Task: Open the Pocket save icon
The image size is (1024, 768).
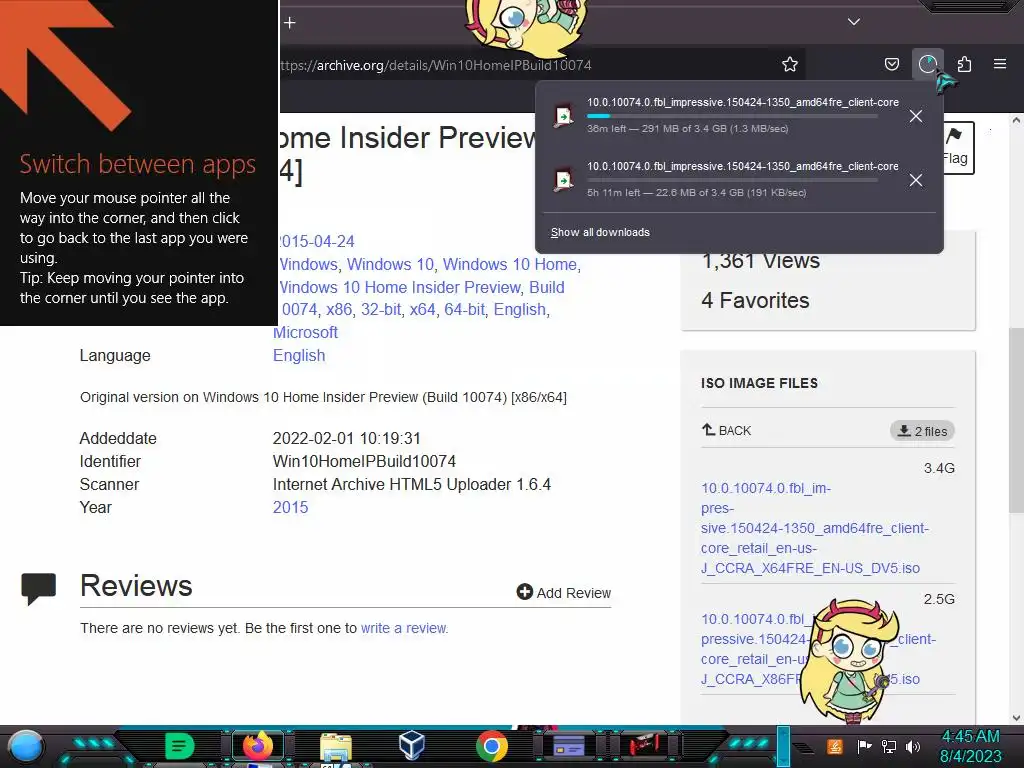Action: 891,64
